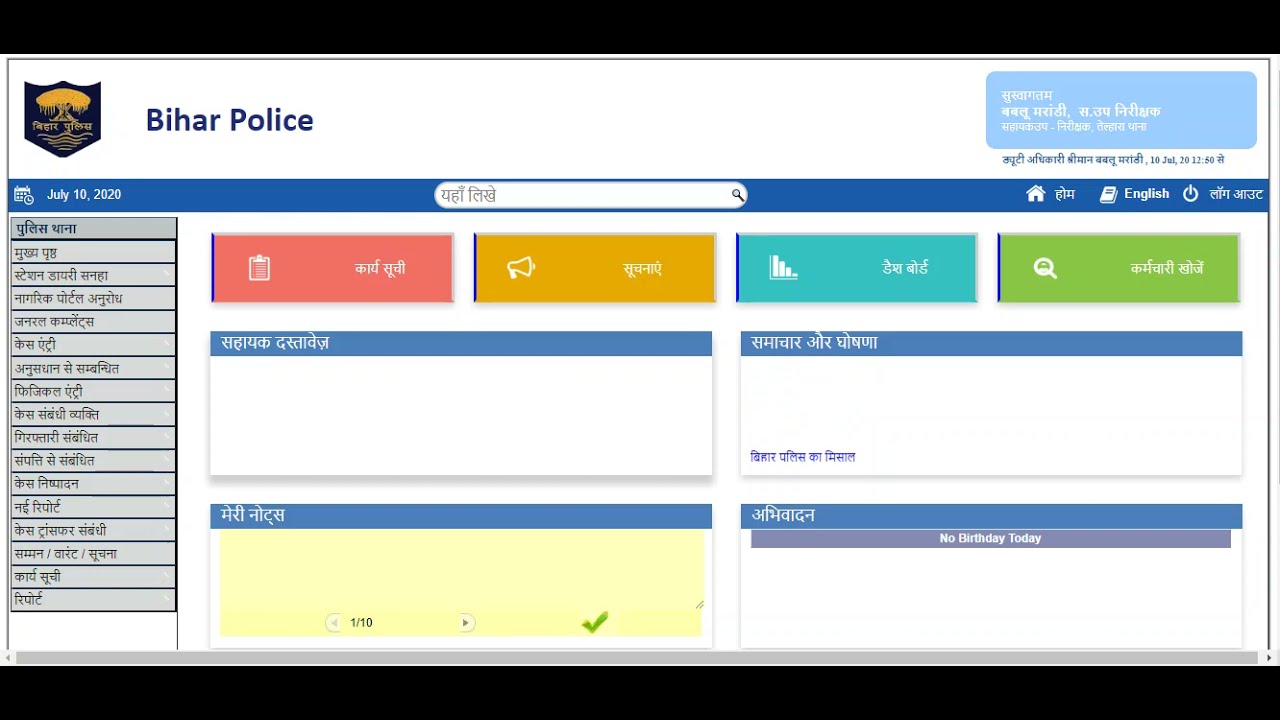Image resolution: width=1280 pixels, height=720 pixels.
Task: Go to previous note page arrow
Action: coord(334,623)
